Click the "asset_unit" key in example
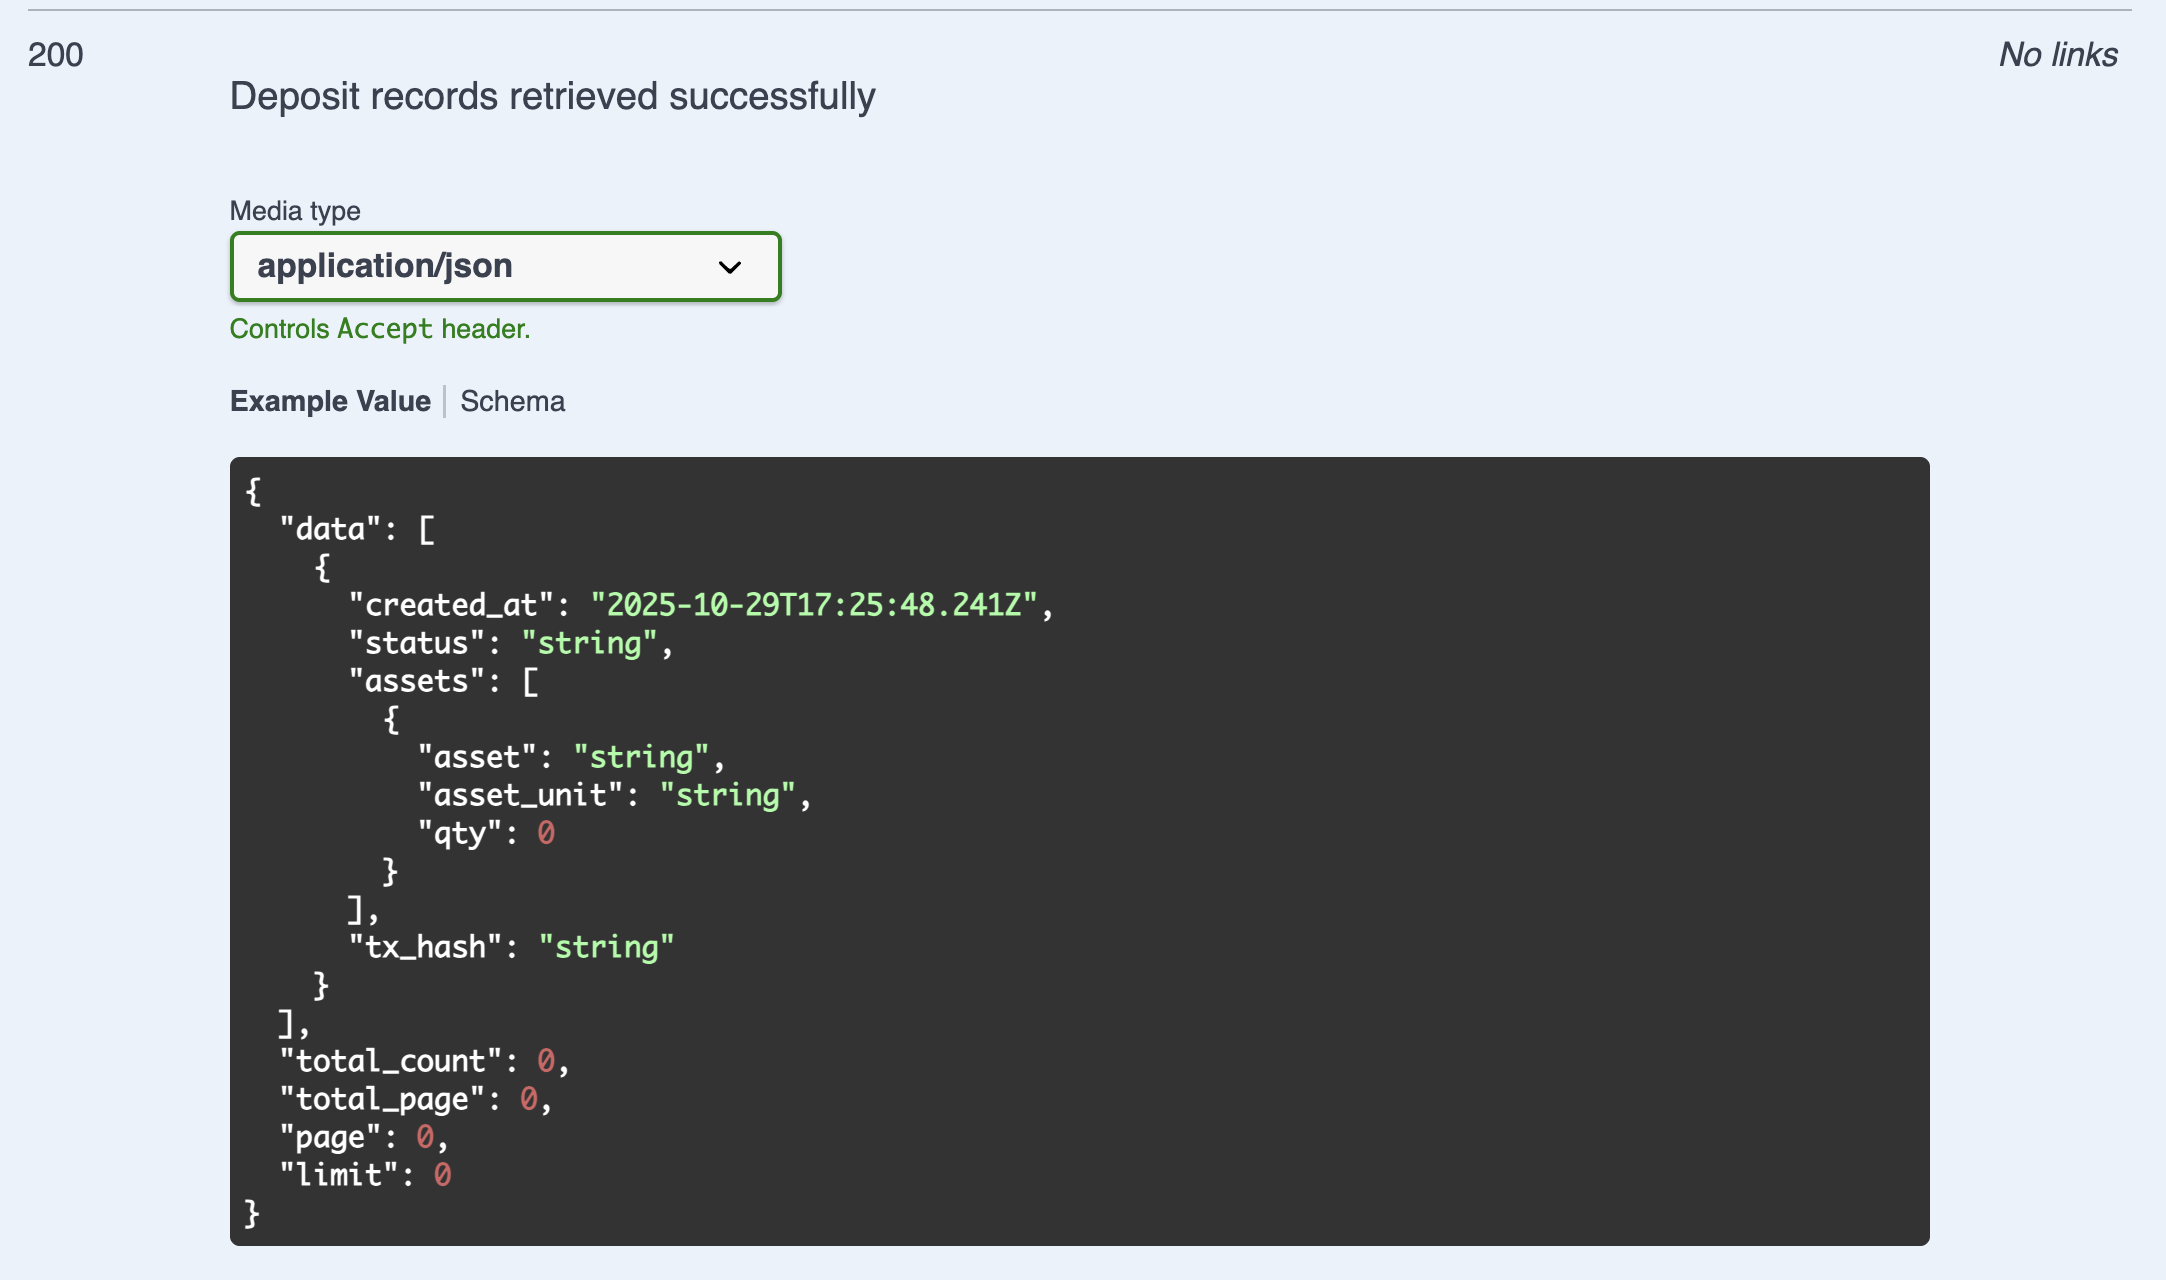The image size is (2166, 1280). 520,795
